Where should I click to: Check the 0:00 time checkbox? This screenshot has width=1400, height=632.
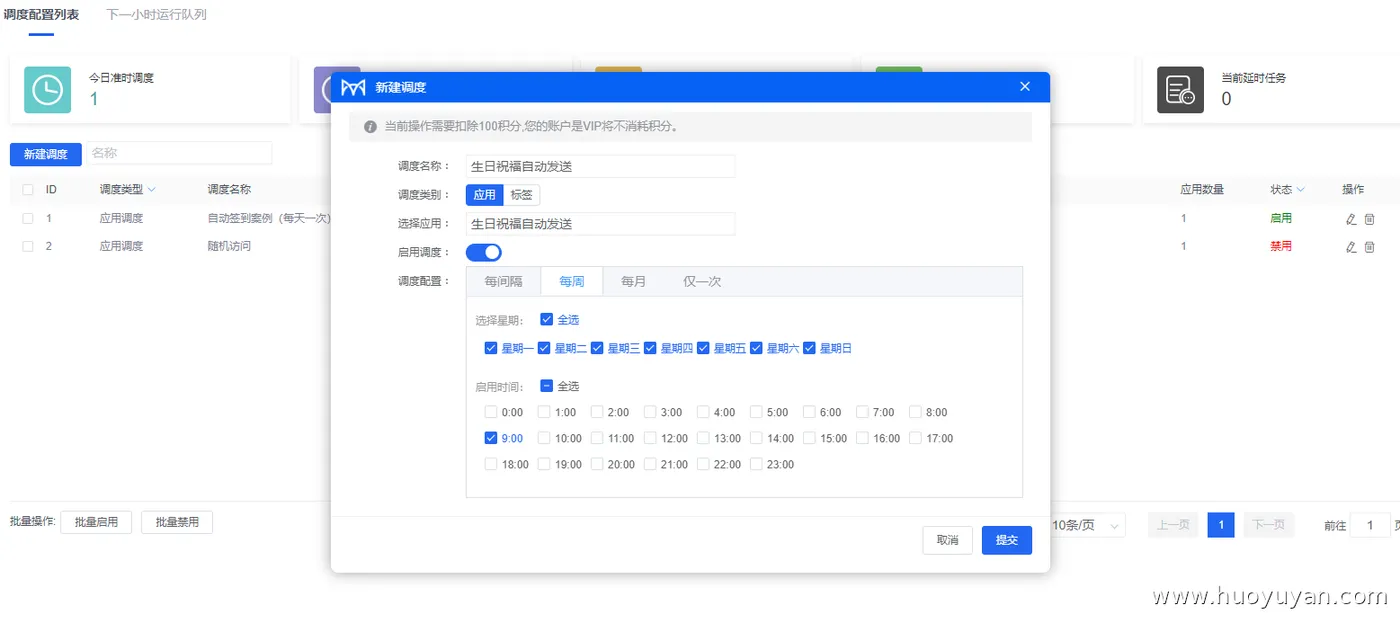(491, 412)
